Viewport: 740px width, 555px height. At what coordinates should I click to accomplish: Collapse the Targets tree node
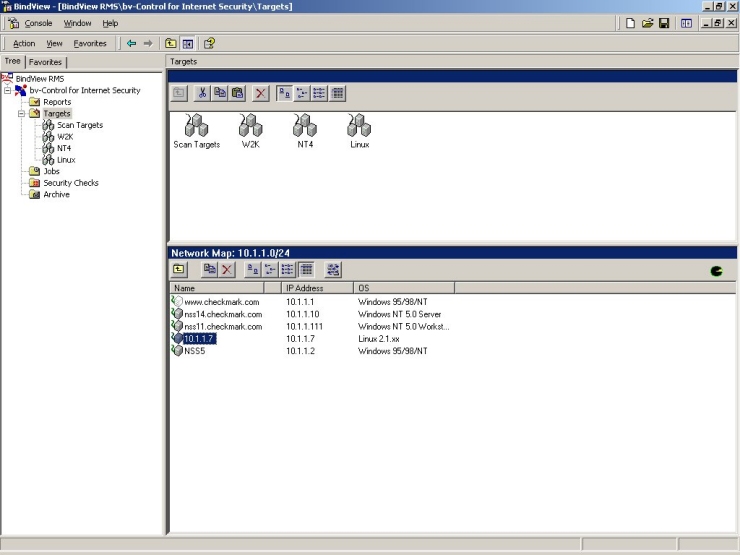(21, 113)
